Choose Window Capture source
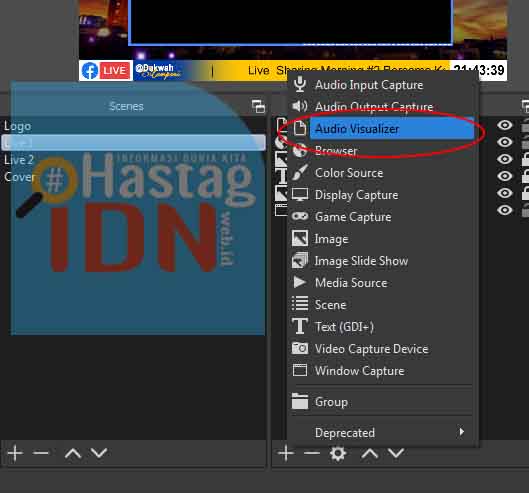Screen dimensions: 529x493 tap(359, 371)
